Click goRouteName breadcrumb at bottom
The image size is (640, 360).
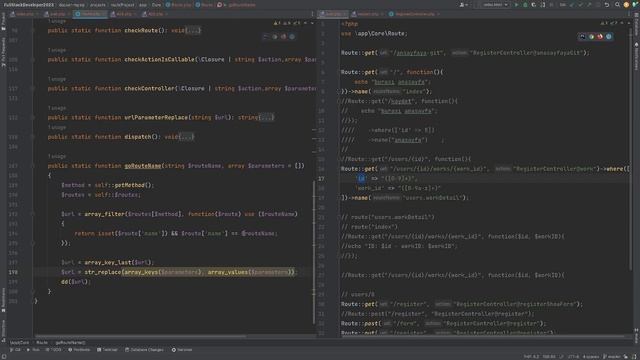point(70,343)
